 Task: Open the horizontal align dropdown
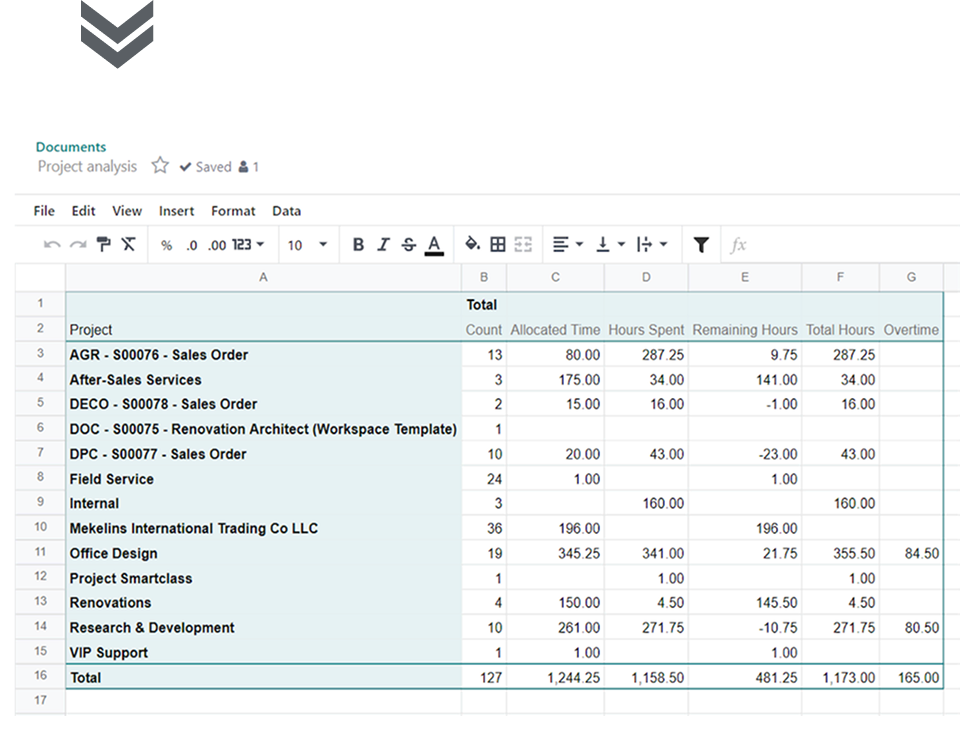(x=566, y=245)
